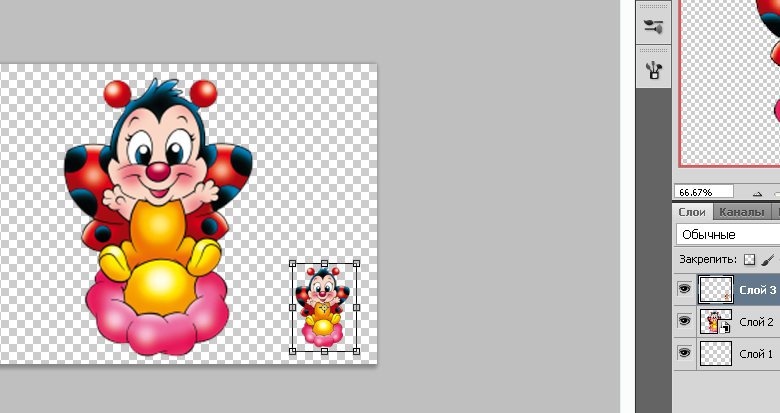Click the Слой 1 layer thumbnail
Image resolution: width=780 pixels, height=413 pixels.
tap(715, 353)
